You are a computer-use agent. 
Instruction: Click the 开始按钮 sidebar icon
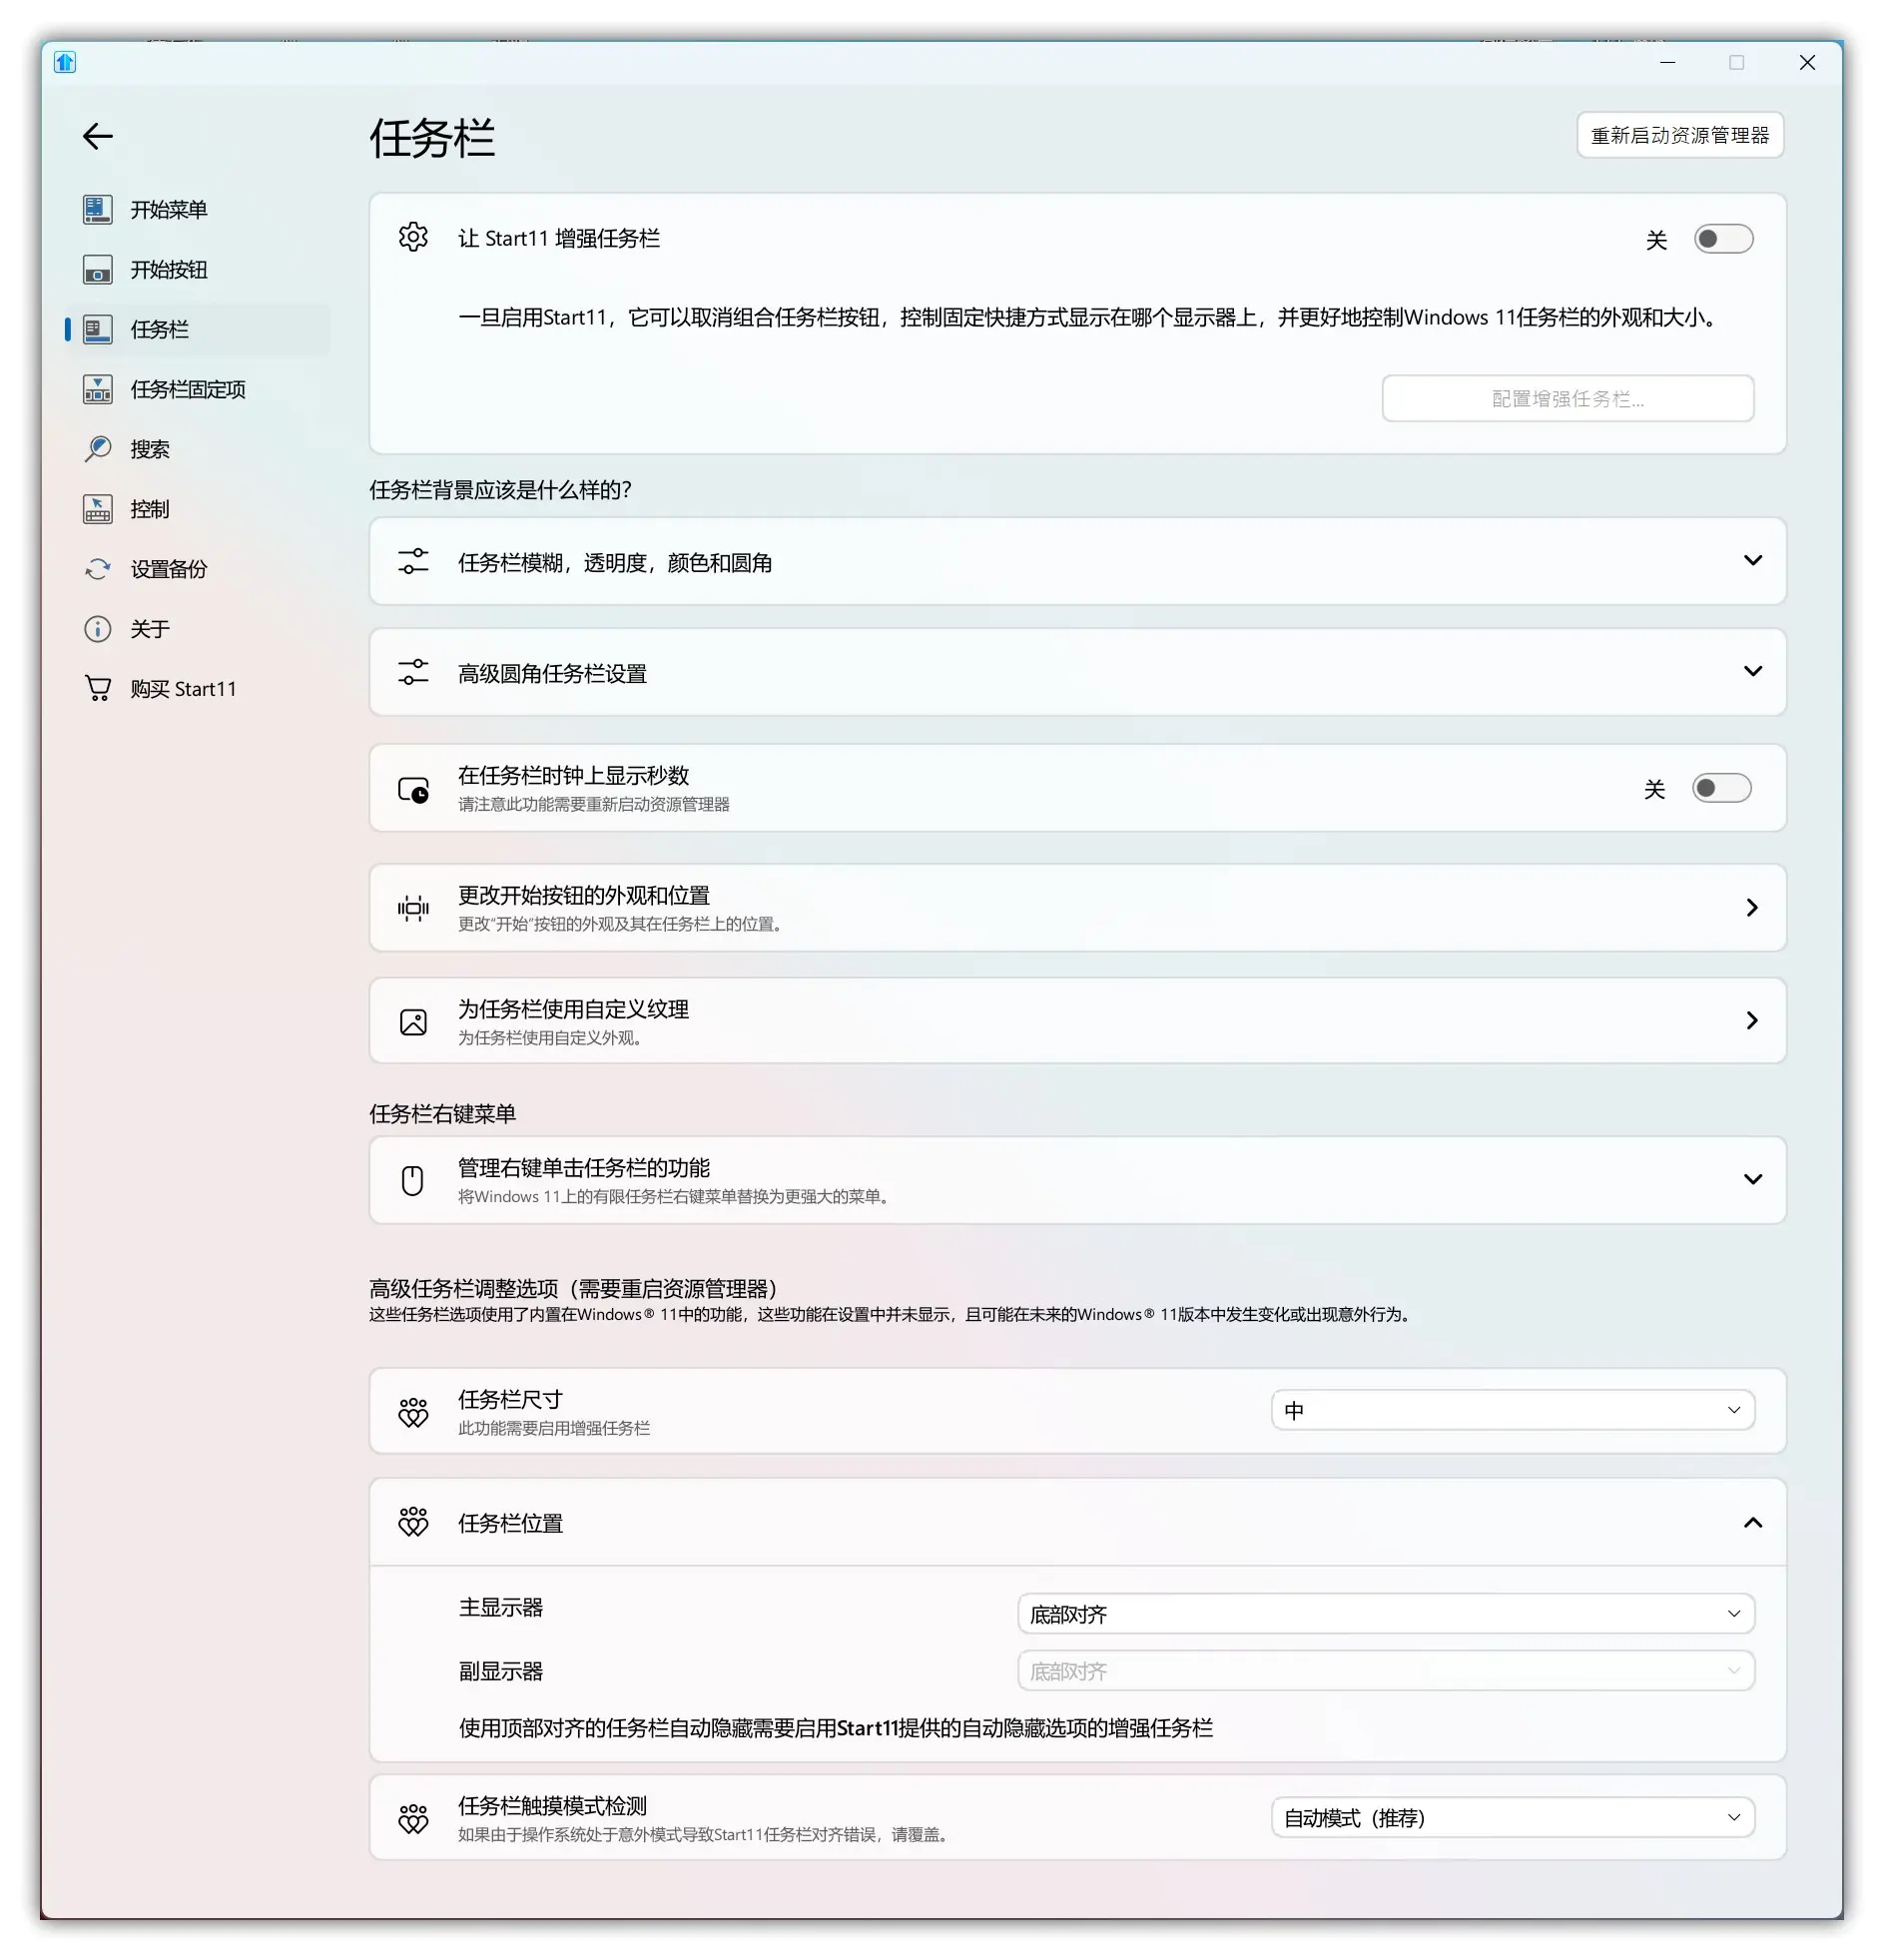[x=97, y=269]
